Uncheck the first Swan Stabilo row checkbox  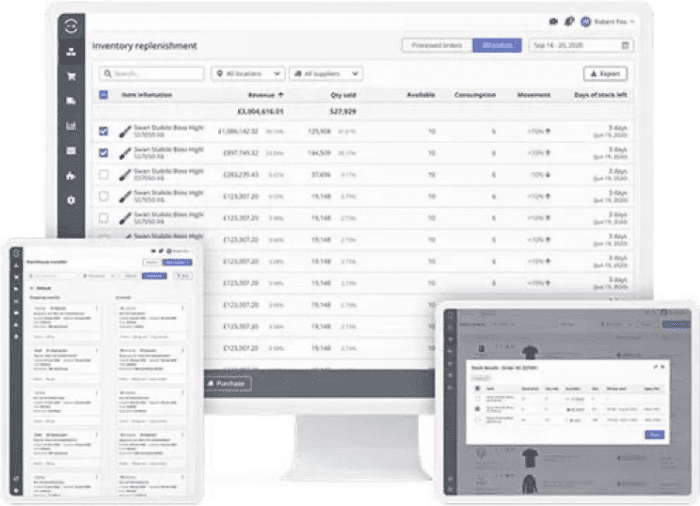point(104,131)
